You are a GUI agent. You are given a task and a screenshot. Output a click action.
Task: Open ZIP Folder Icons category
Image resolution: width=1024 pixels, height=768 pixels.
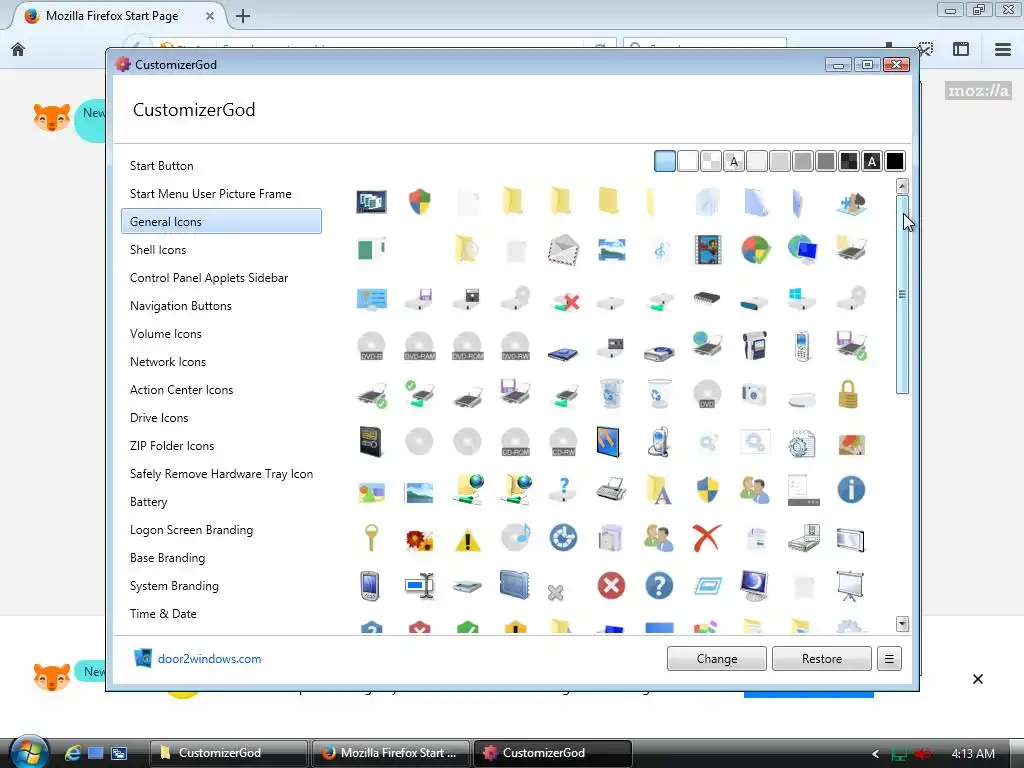[172, 446]
